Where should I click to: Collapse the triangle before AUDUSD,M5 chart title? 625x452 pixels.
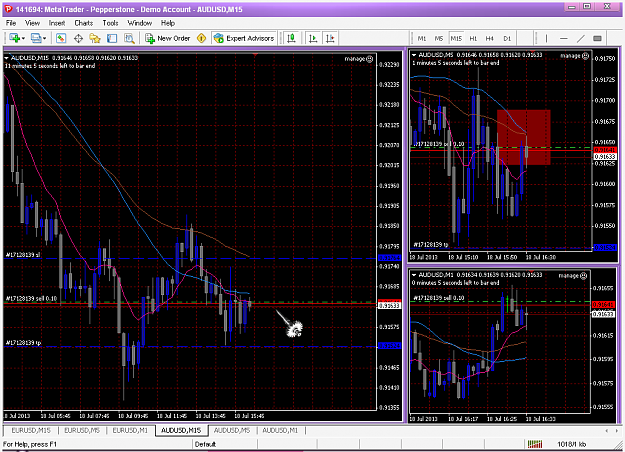tap(414, 55)
